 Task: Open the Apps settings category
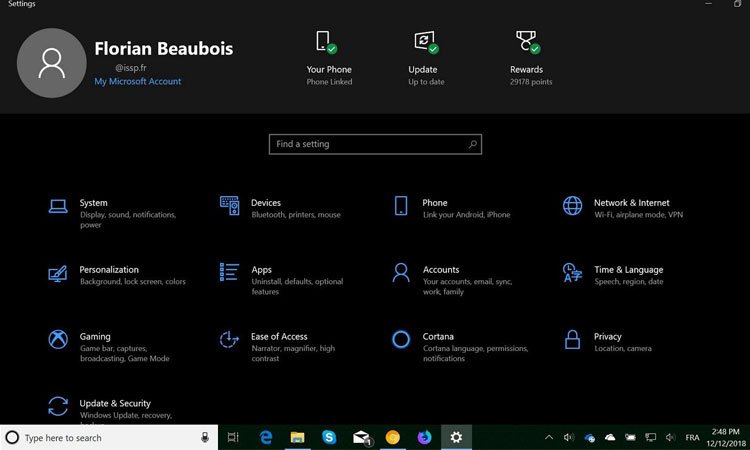[x=261, y=270]
